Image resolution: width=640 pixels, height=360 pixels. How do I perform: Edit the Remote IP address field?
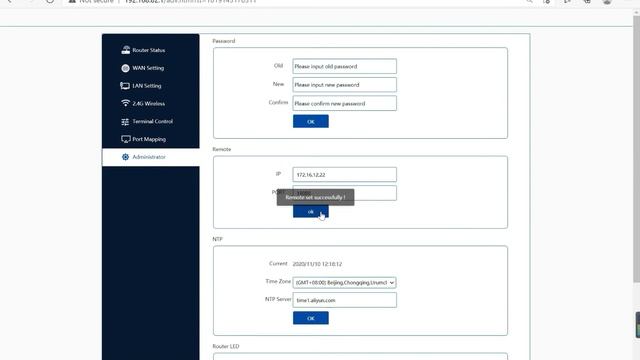pyautogui.click(x=344, y=175)
